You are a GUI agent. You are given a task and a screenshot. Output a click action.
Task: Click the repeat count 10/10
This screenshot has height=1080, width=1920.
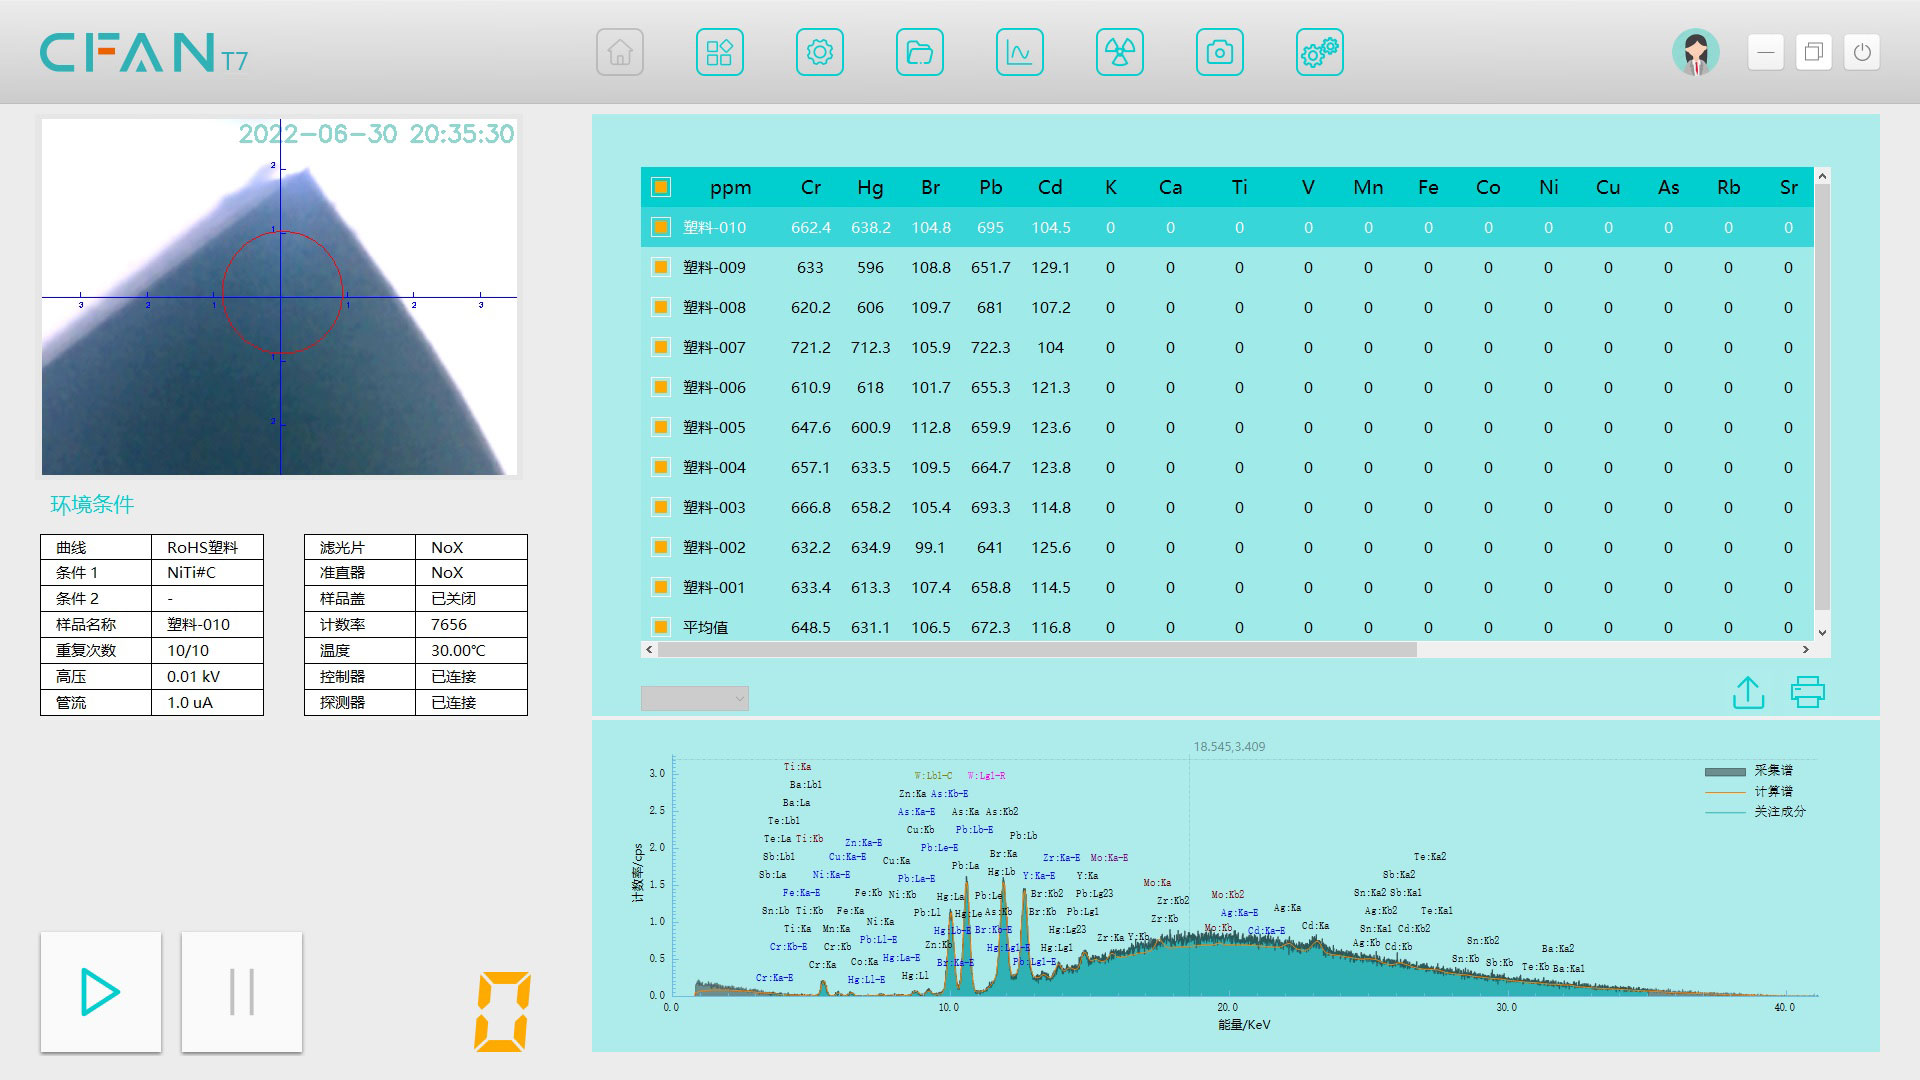[188, 650]
